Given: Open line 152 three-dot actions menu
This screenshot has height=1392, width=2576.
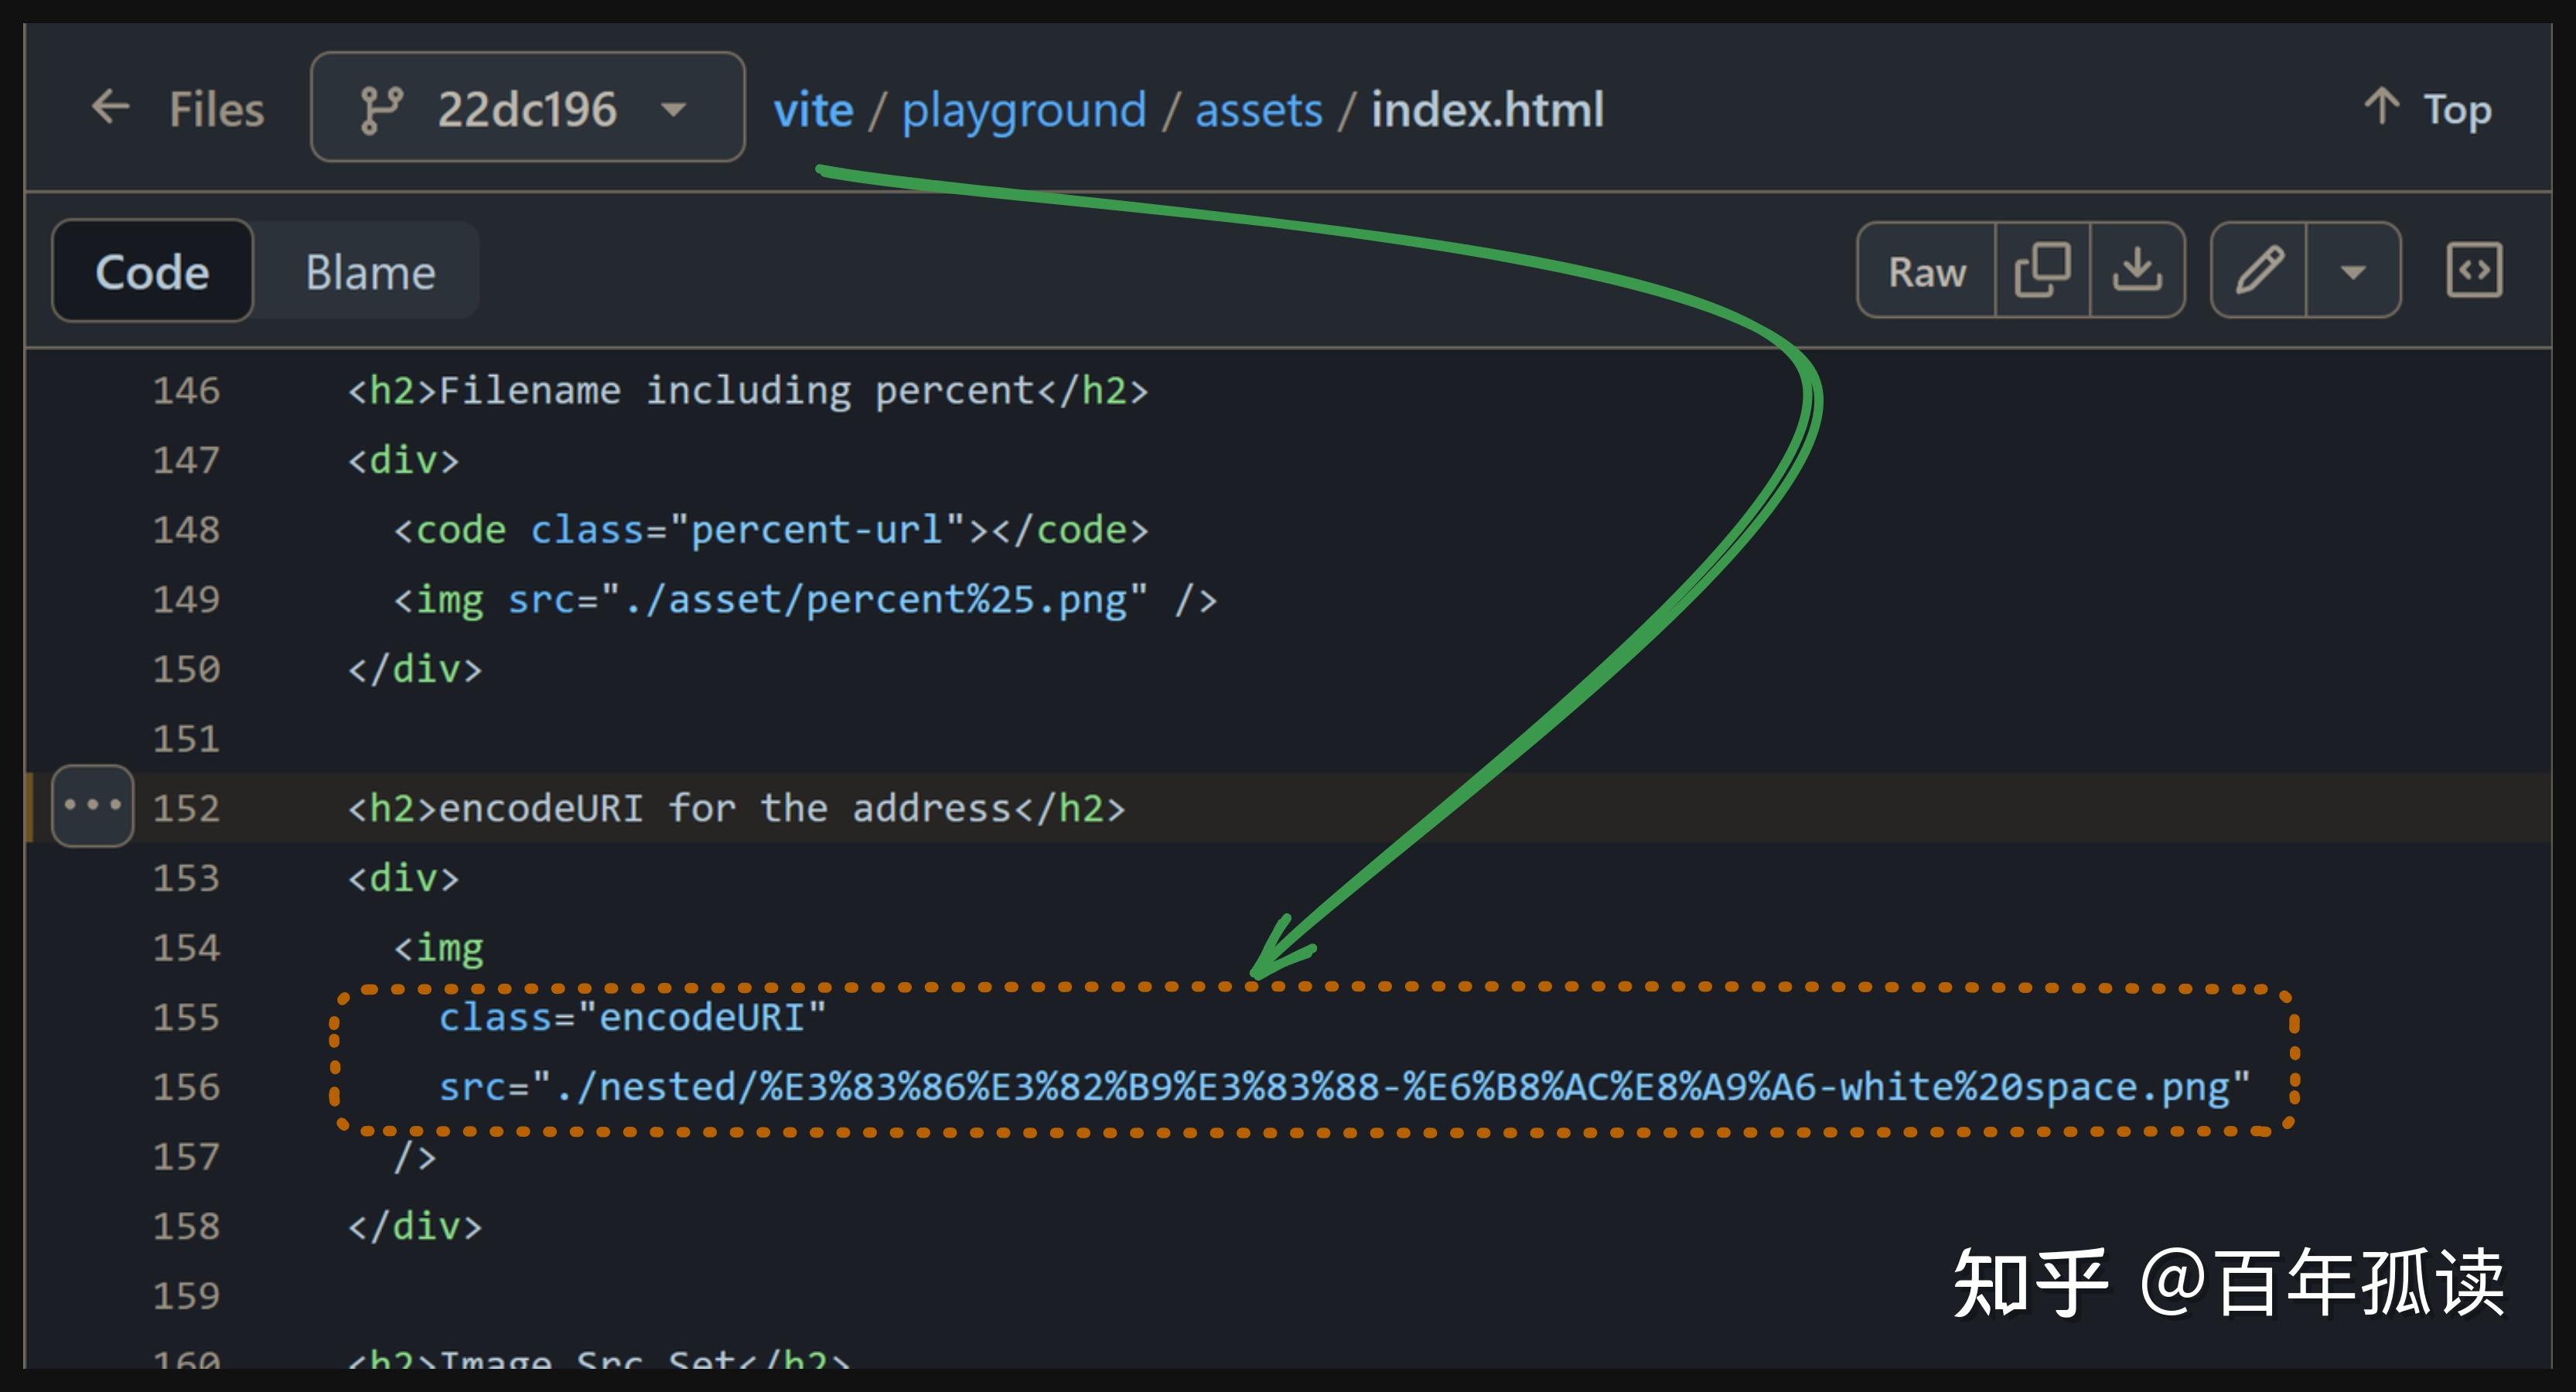Looking at the screenshot, I should click(92, 806).
